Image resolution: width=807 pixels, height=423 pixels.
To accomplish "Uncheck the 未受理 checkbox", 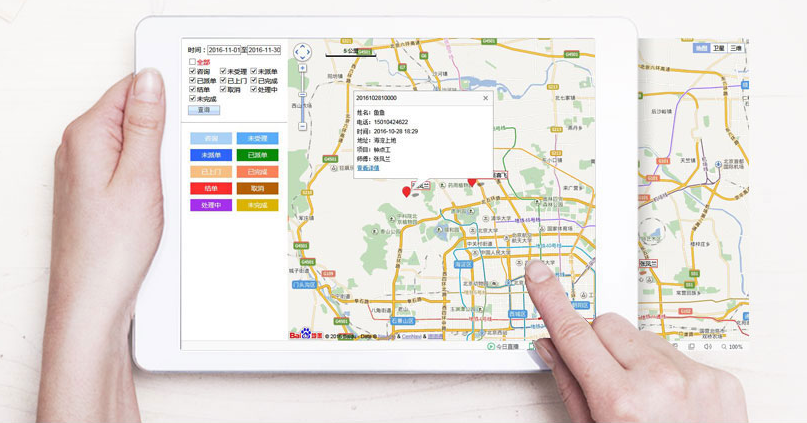I will pos(223,71).
